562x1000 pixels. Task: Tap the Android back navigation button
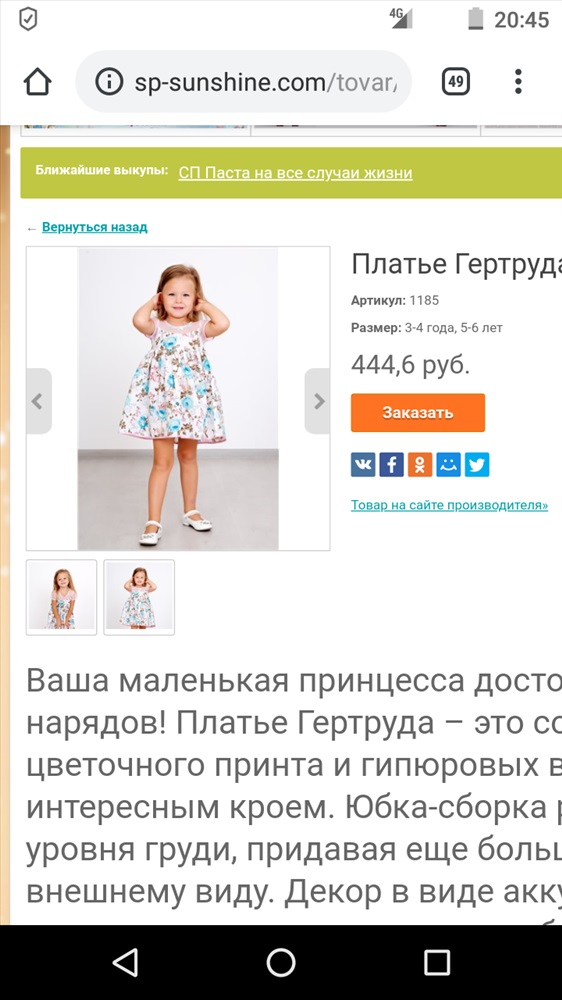tap(125, 962)
